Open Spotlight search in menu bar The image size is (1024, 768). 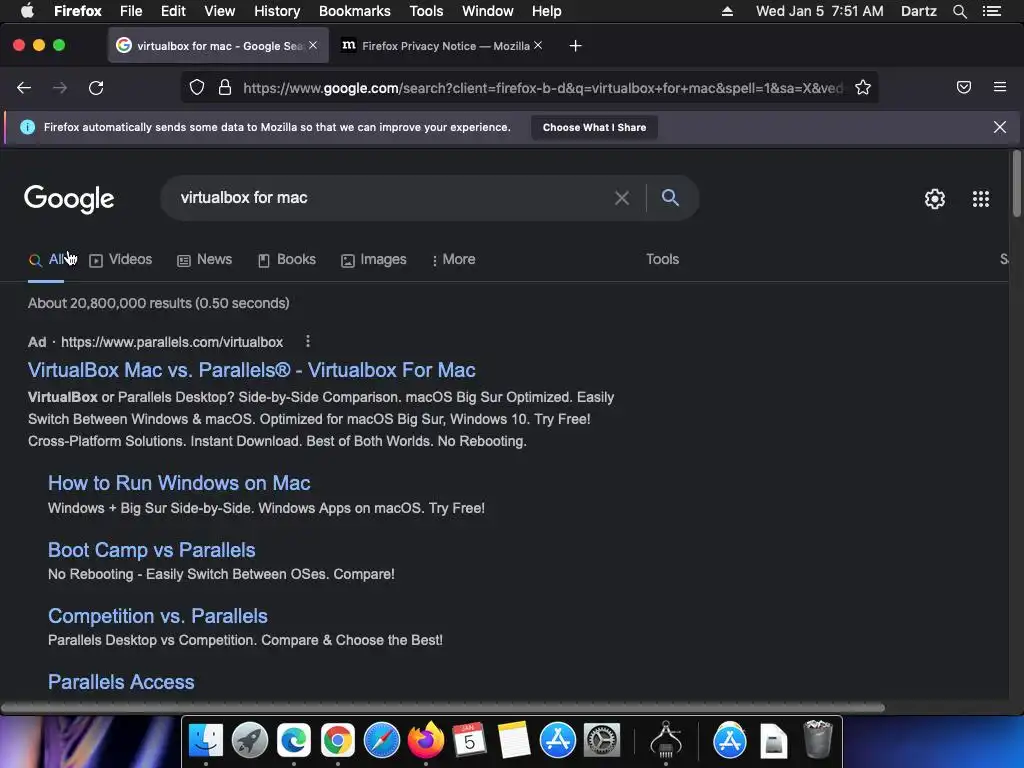(959, 11)
